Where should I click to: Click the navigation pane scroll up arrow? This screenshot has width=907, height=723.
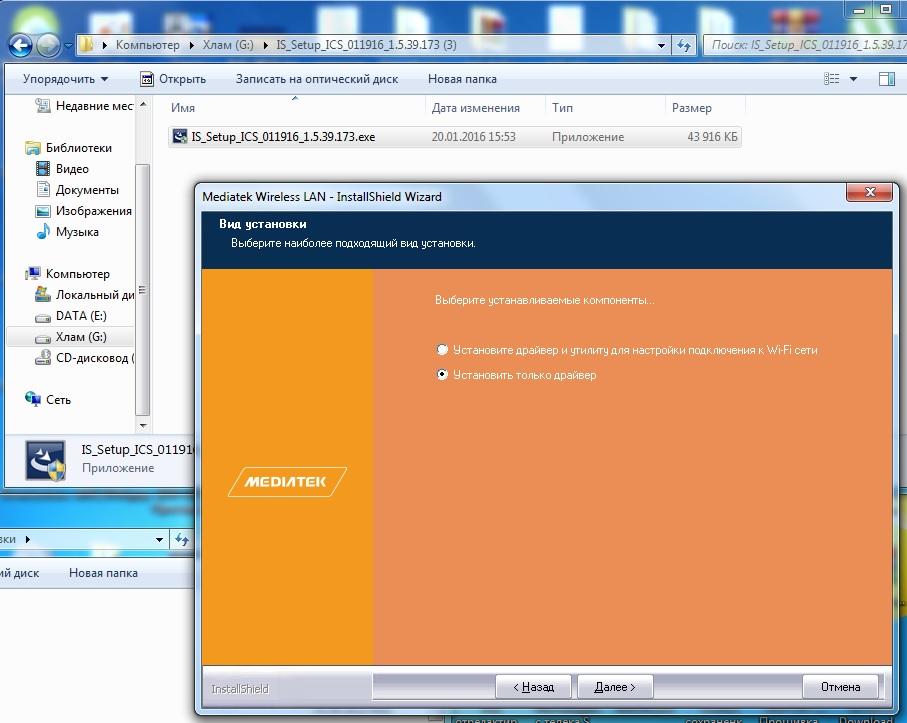click(x=143, y=105)
